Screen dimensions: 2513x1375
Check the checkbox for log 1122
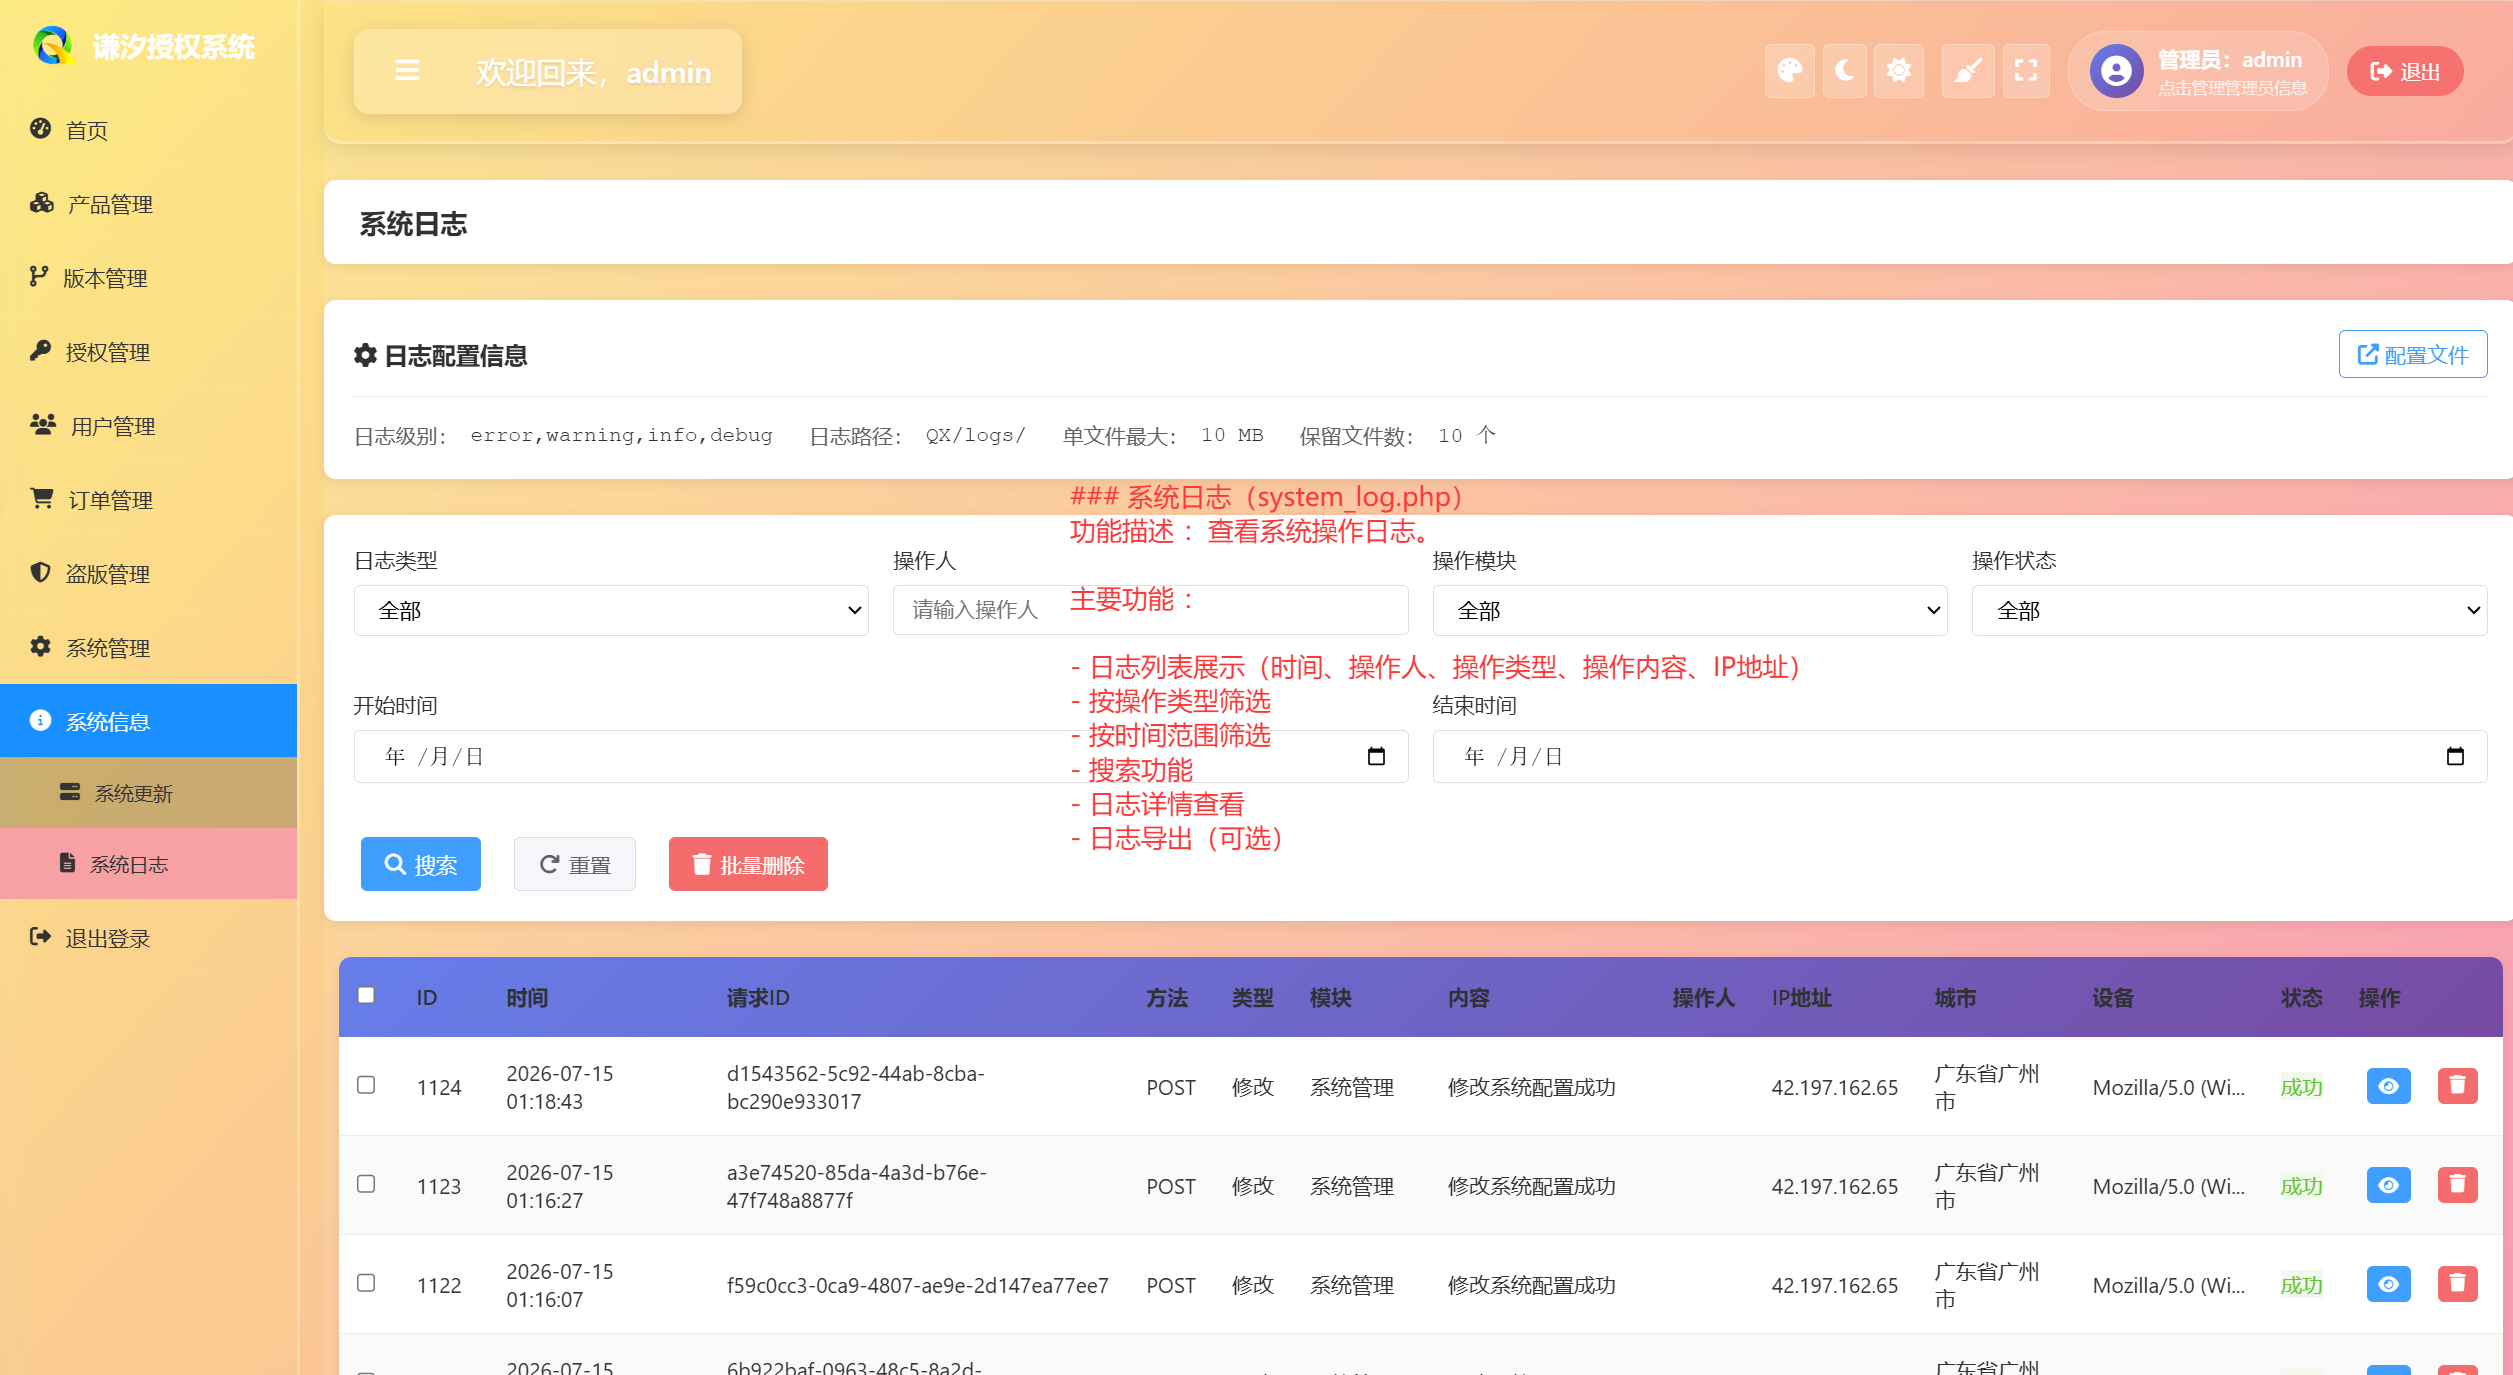tap(366, 1283)
